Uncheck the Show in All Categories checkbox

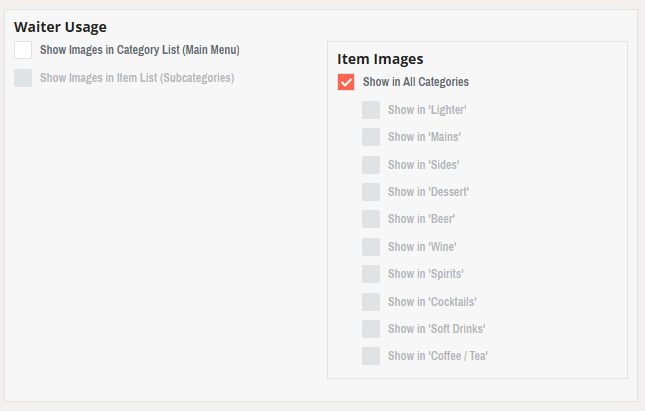346,82
